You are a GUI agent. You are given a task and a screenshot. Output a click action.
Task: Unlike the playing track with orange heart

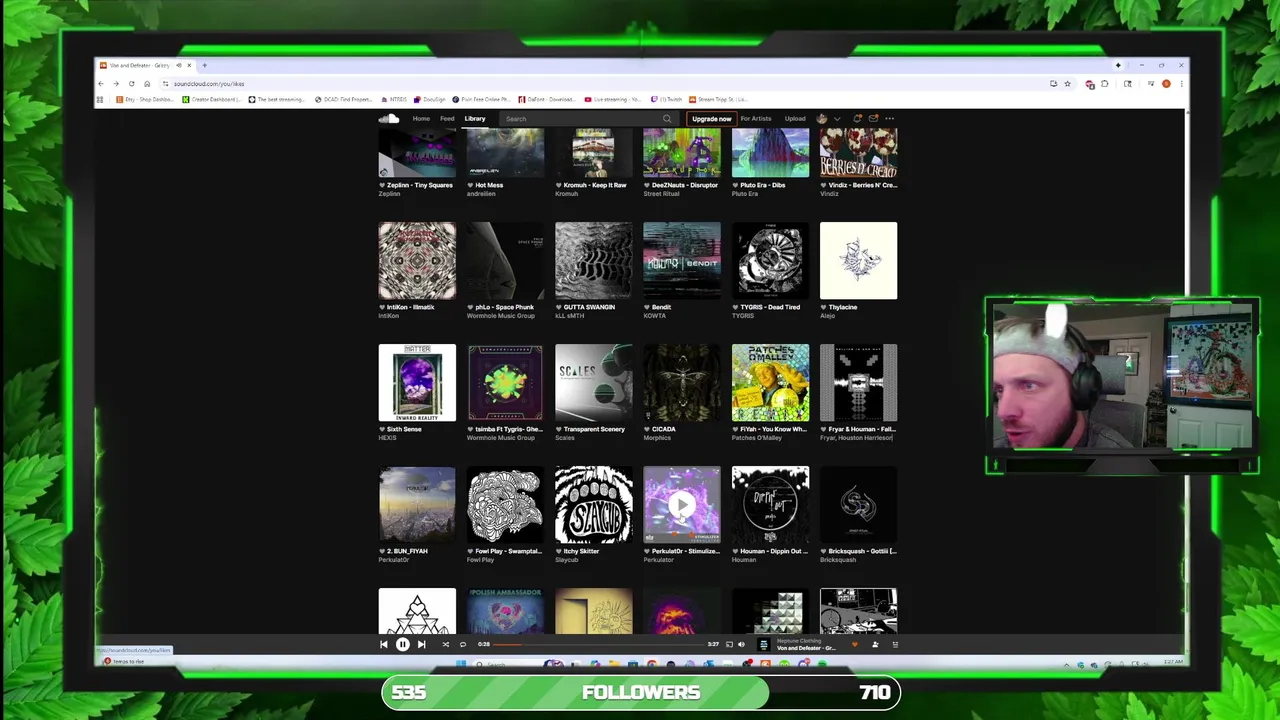(854, 644)
